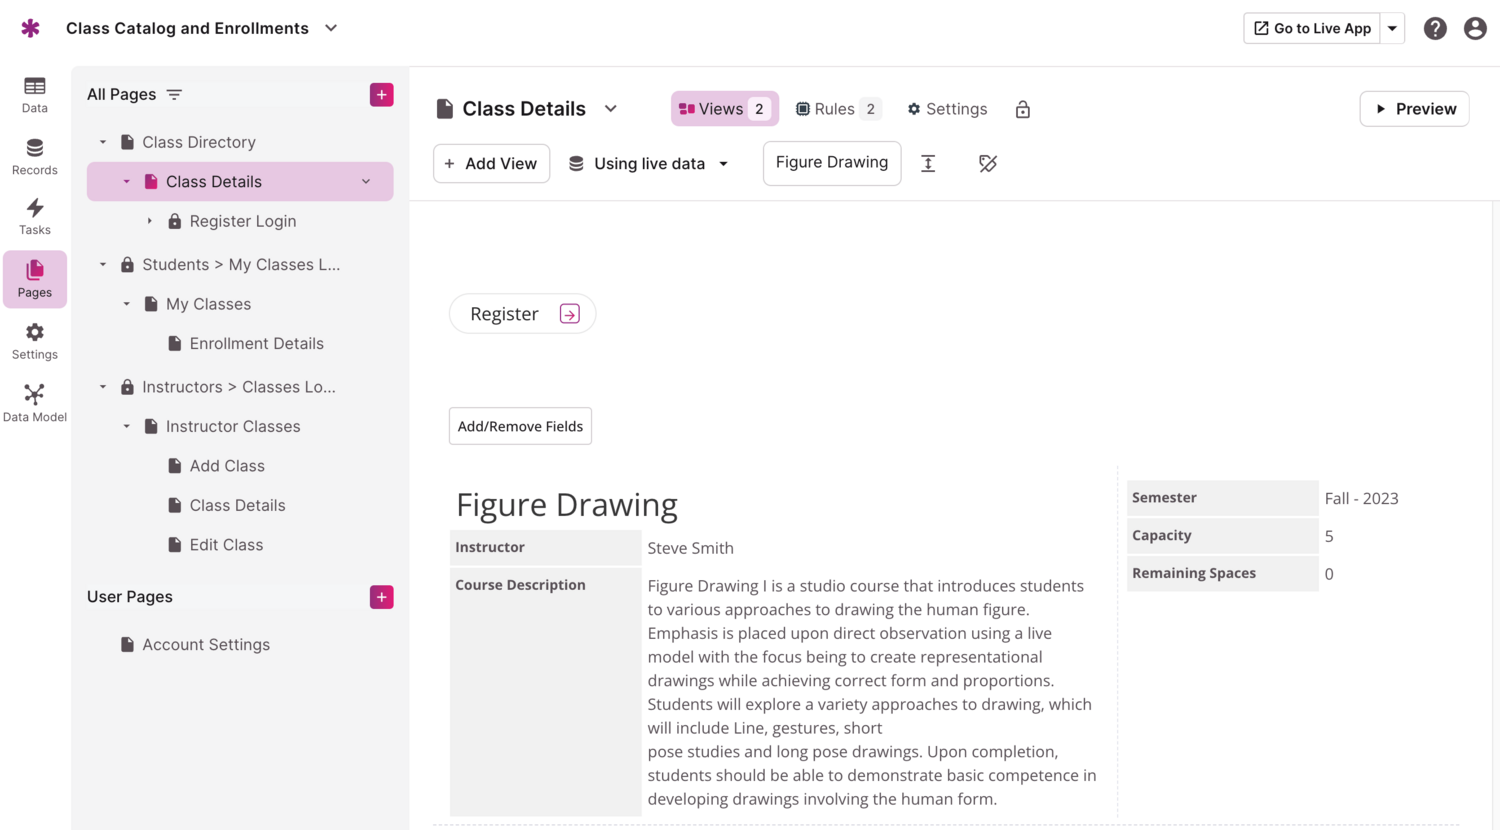Image resolution: width=1500 pixels, height=830 pixels.
Task: Click the pink plus beside All Pages
Action: (x=381, y=95)
